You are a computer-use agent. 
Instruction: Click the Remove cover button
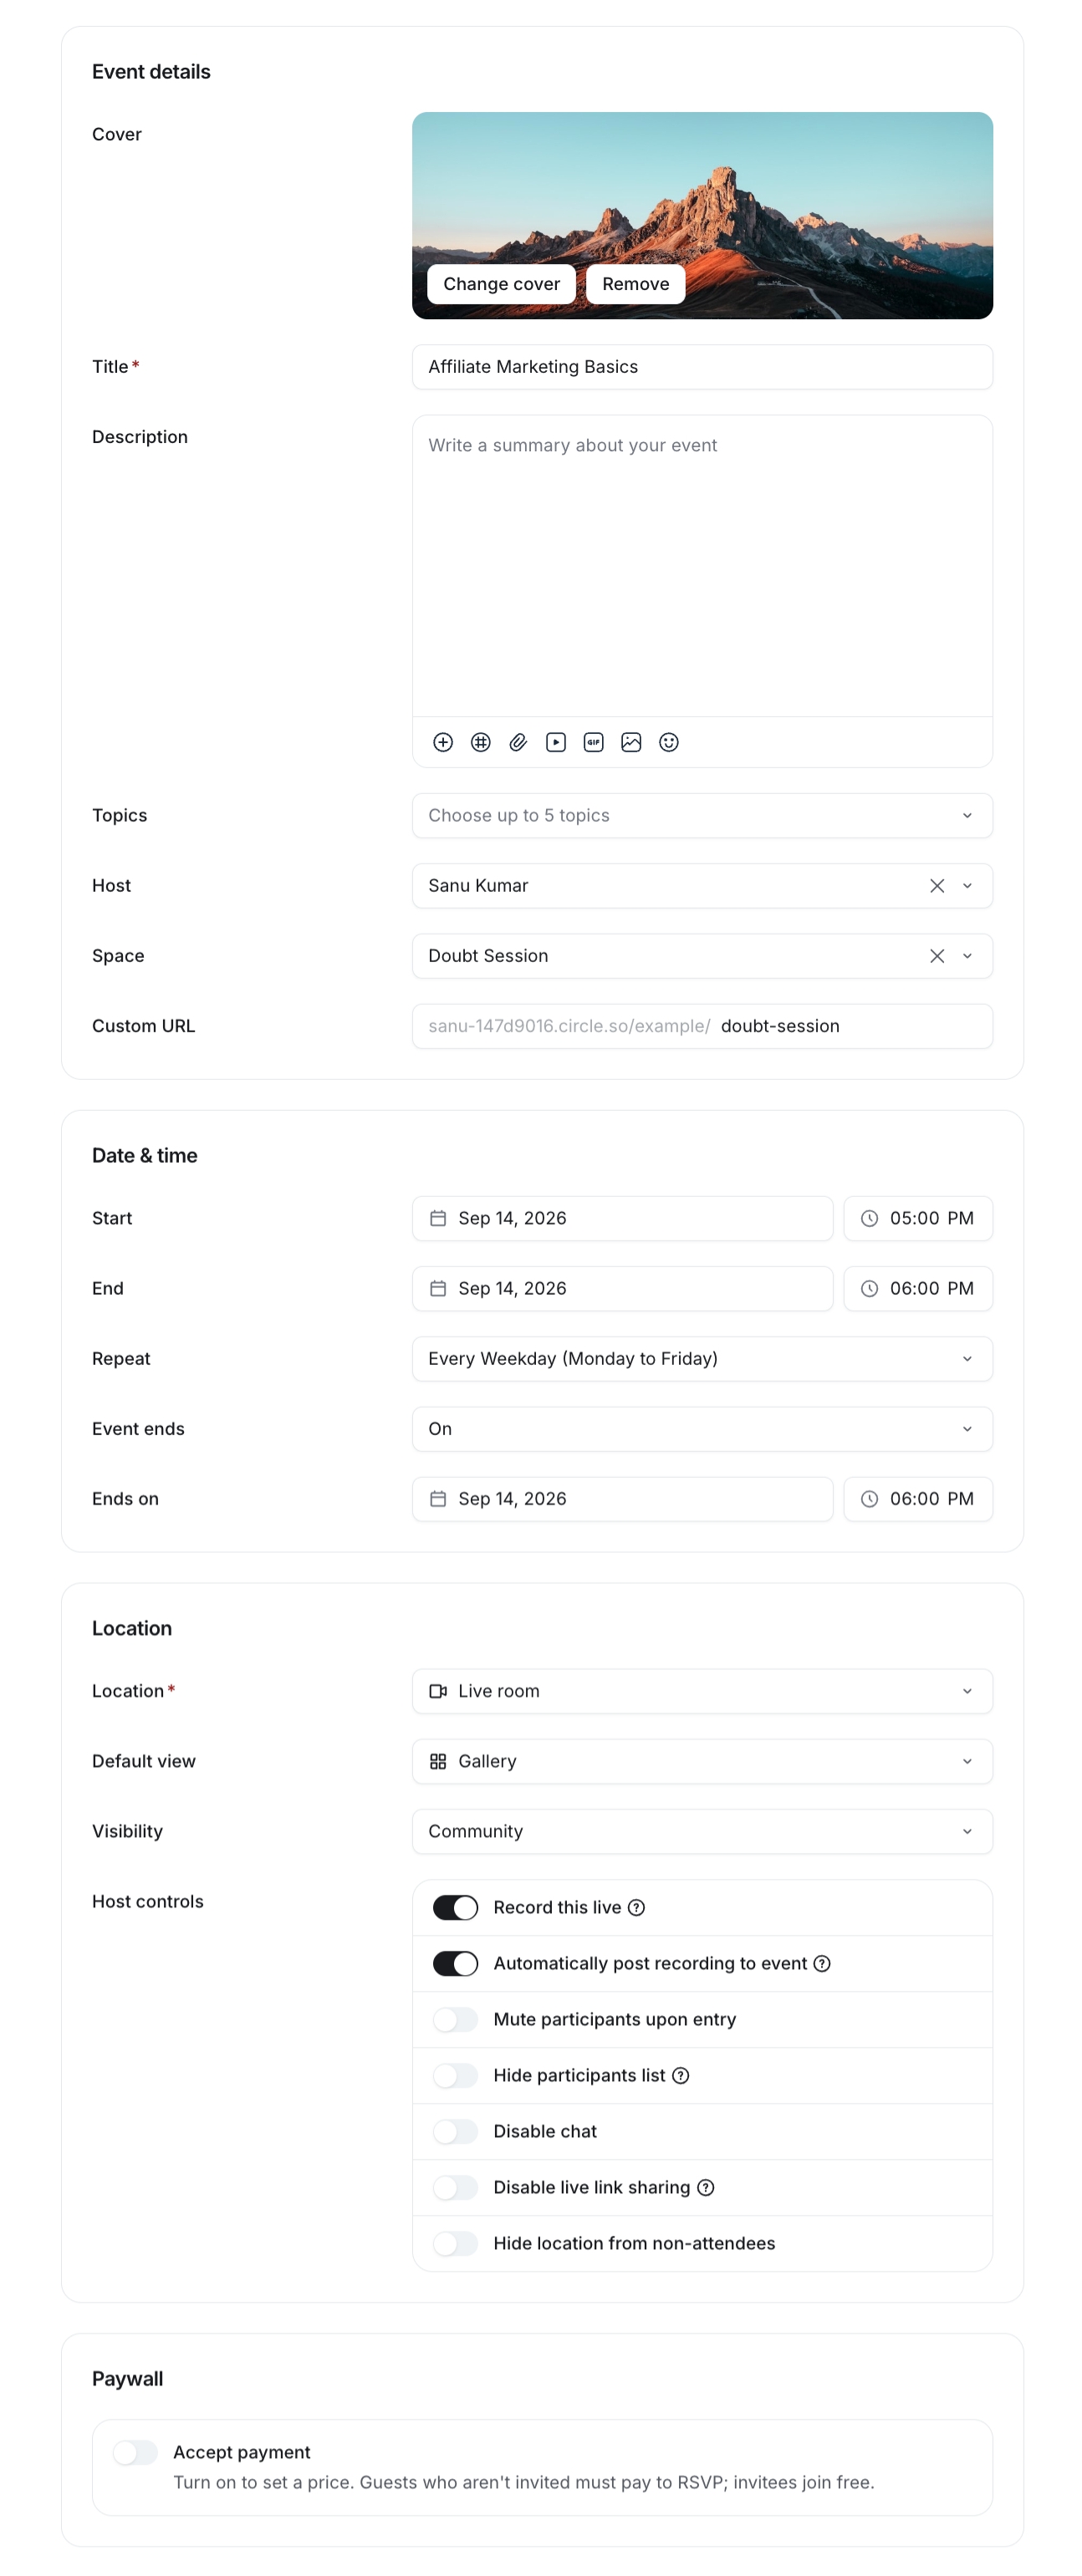point(636,284)
